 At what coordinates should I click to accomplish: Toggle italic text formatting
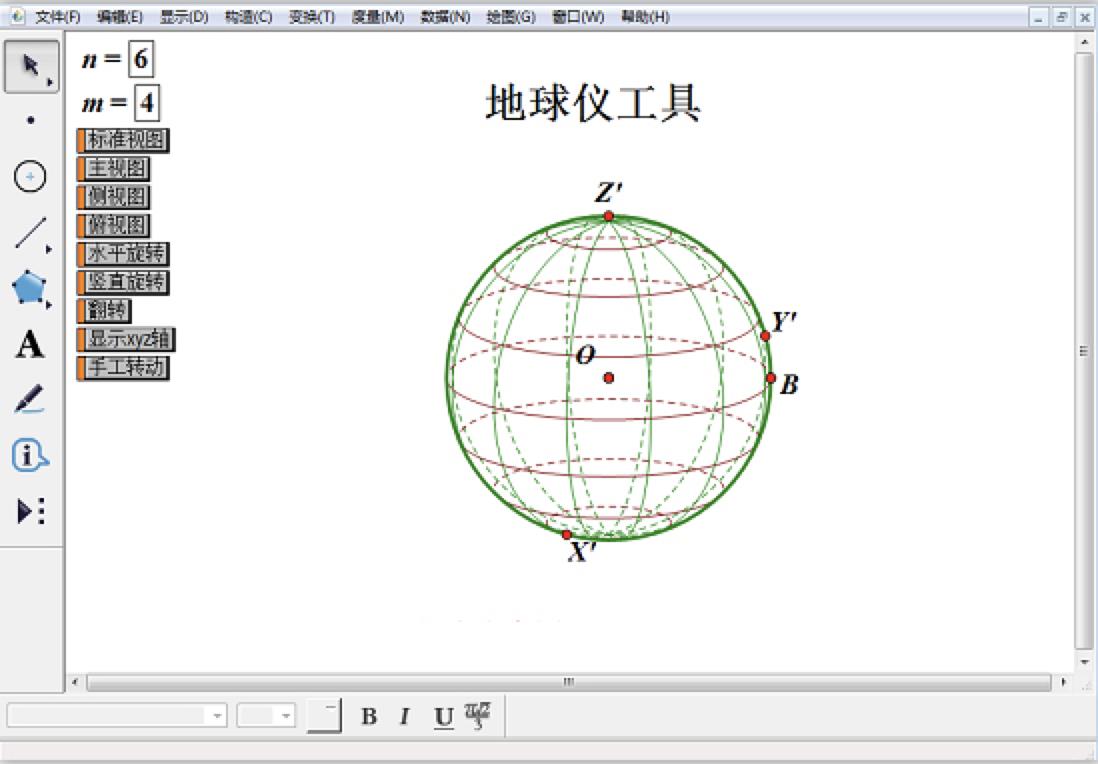[403, 715]
